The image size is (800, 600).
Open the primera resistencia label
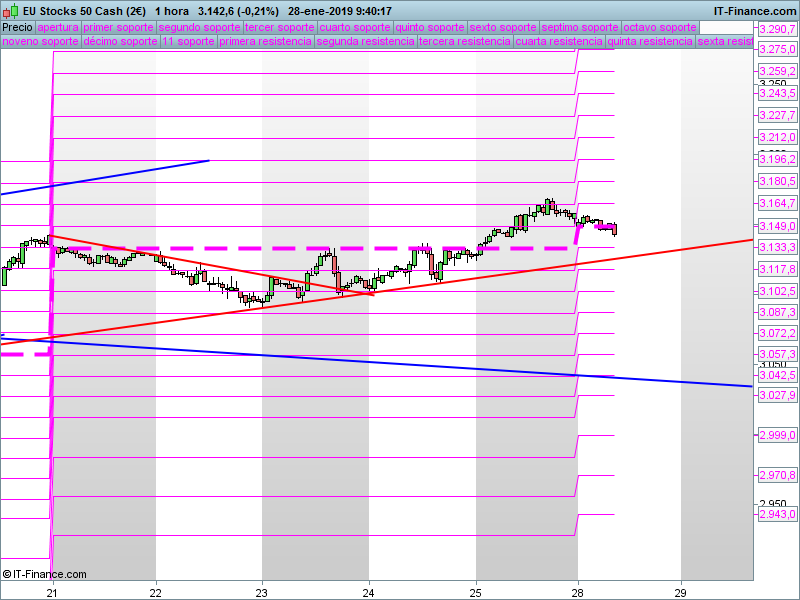click(x=265, y=41)
